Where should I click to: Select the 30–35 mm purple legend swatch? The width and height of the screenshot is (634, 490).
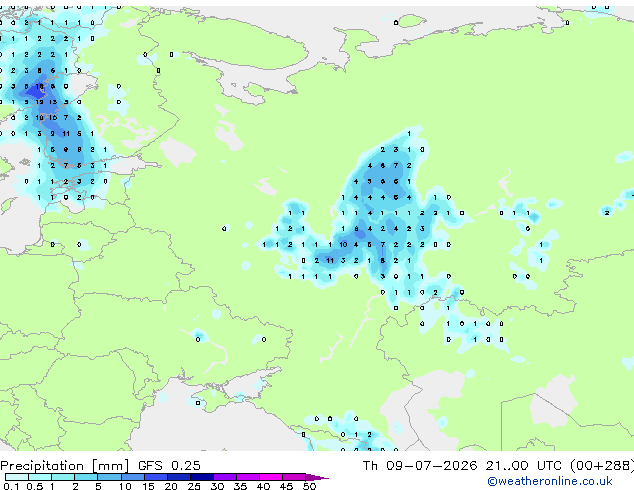(x=224, y=477)
